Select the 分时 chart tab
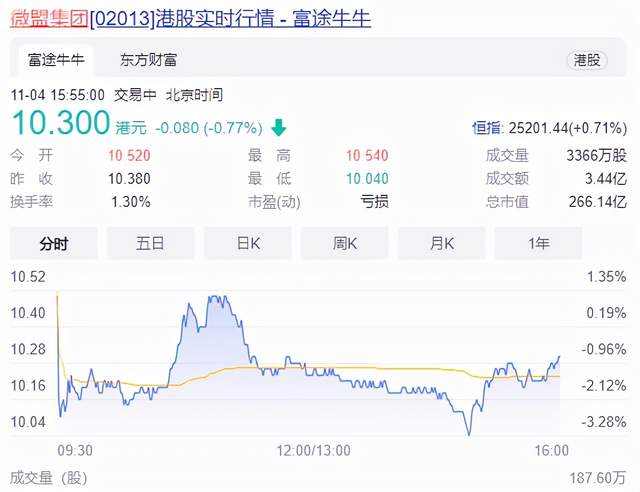The image size is (640, 492). (54, 243)
